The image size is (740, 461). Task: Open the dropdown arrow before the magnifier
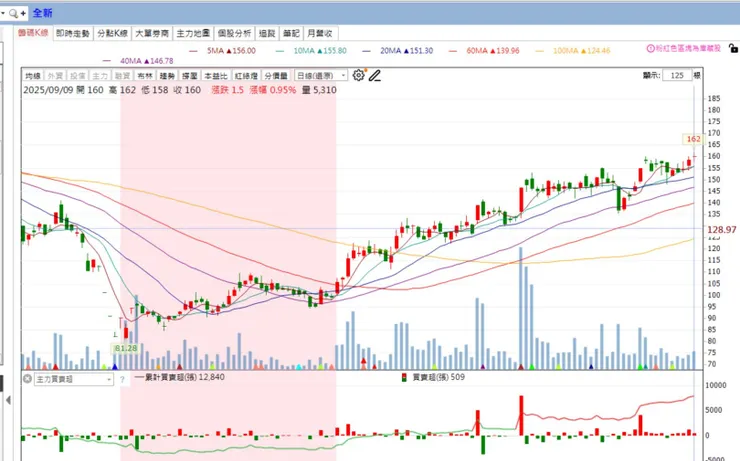click(3, 13)
